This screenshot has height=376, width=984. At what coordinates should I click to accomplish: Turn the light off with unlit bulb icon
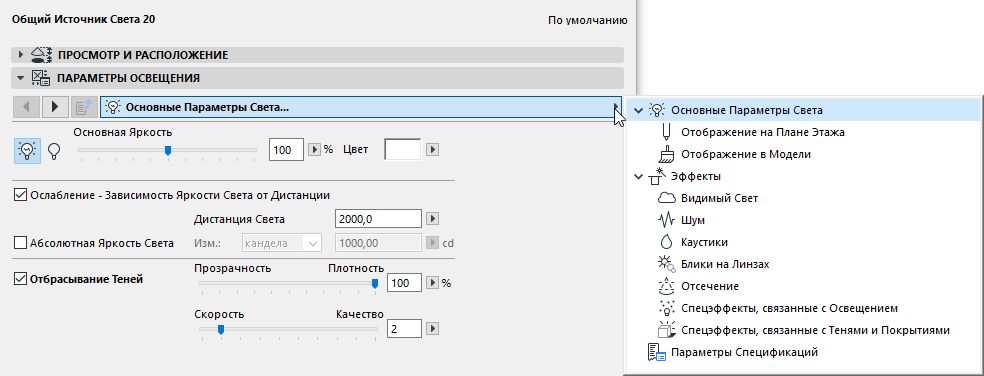(54, 151)
